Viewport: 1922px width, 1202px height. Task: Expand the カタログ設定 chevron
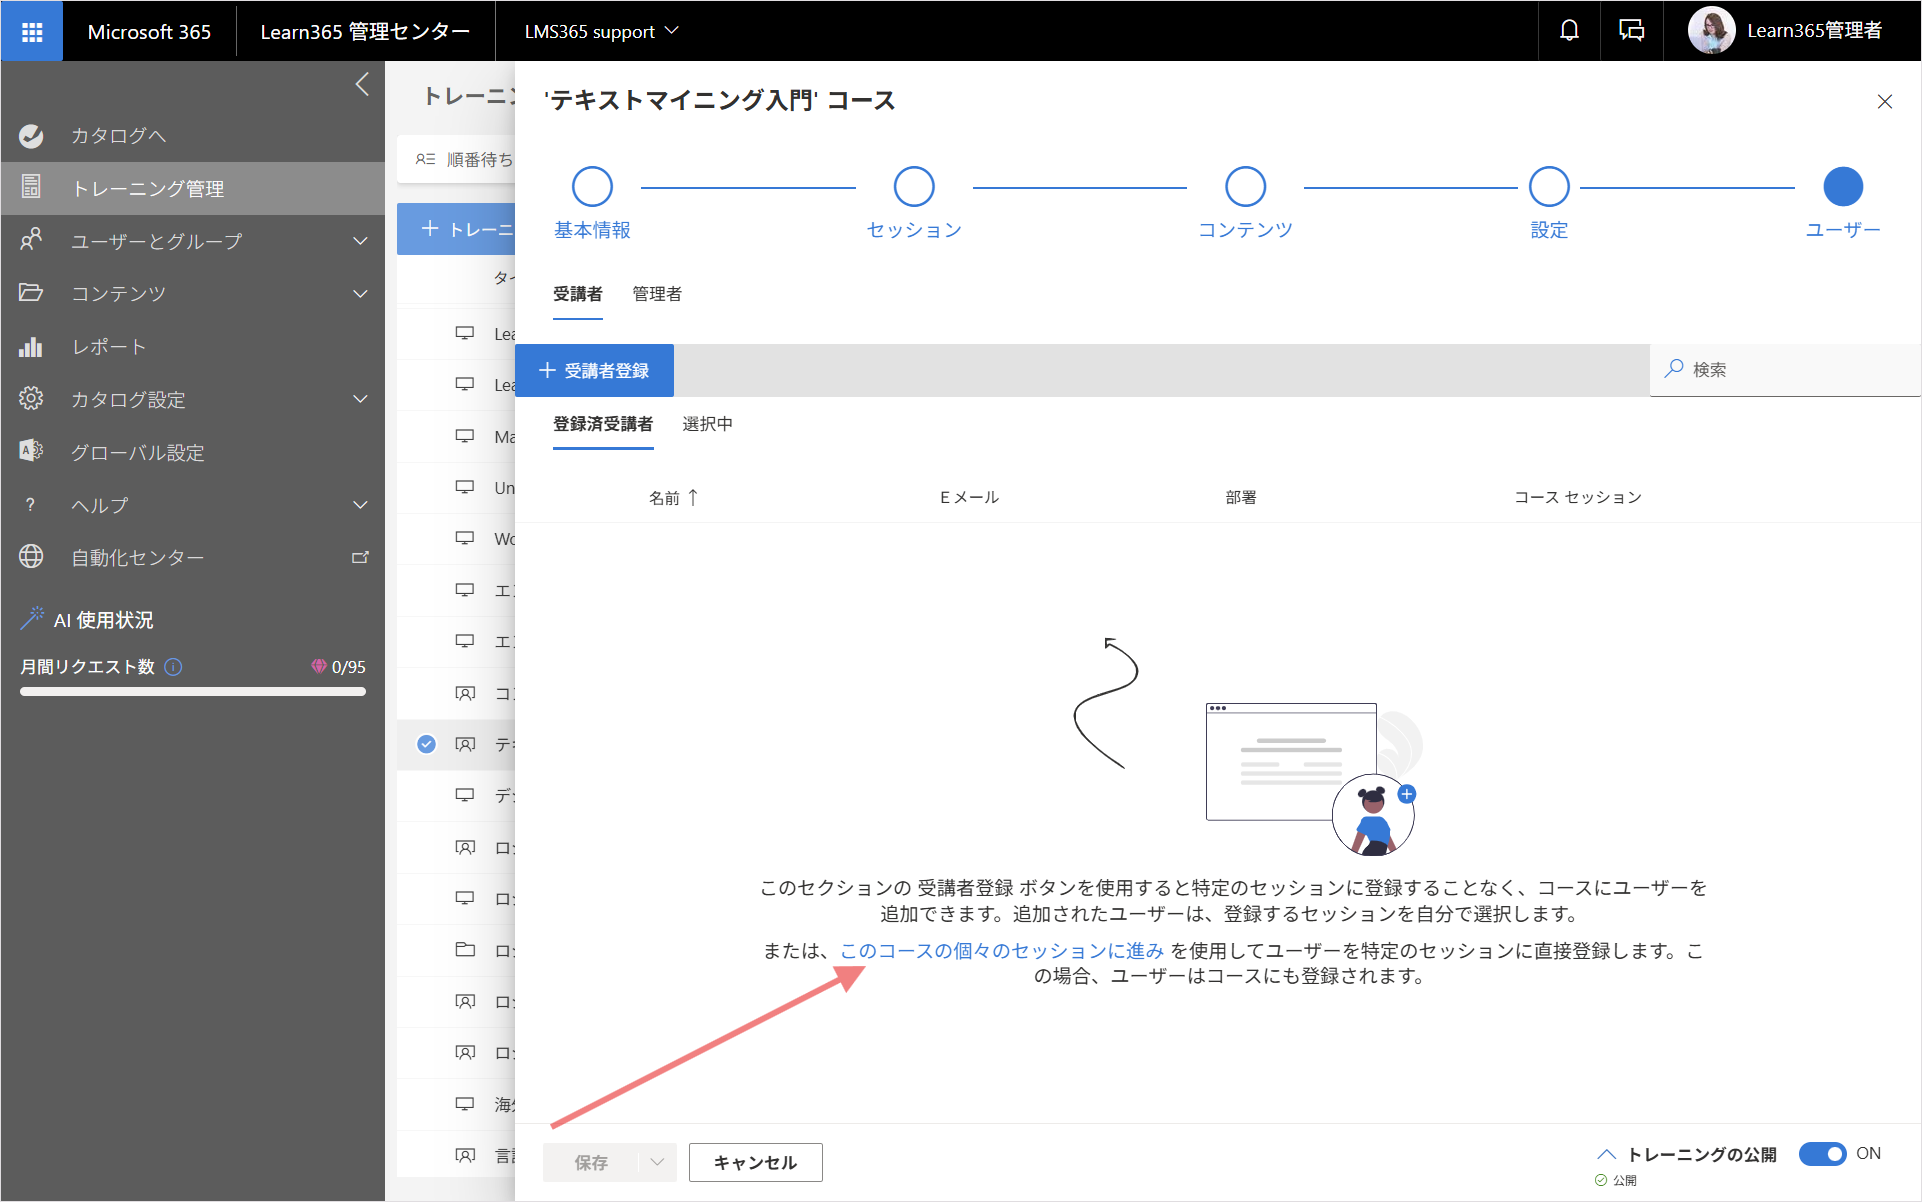(360, 399)
